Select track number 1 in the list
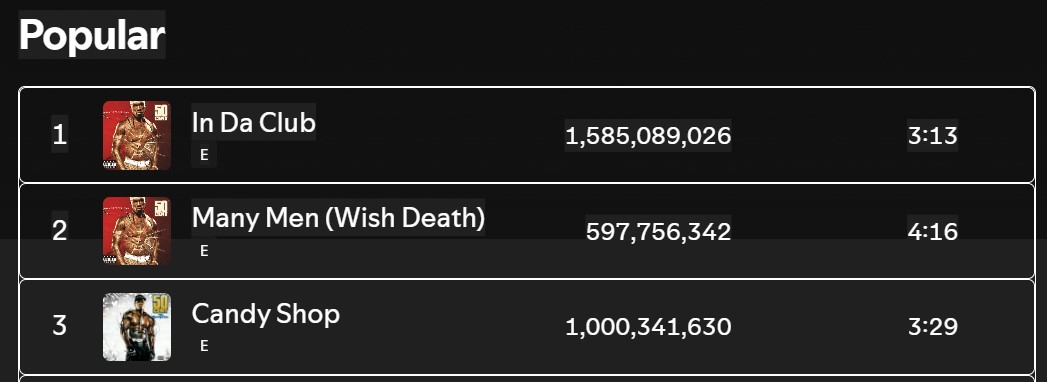The height and width of the screenshot is (382, 1047). pos(59,136)
